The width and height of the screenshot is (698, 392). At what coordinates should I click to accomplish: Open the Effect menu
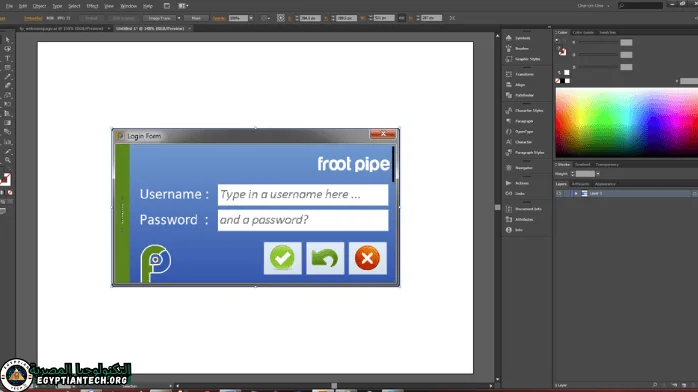pos(92,6)
